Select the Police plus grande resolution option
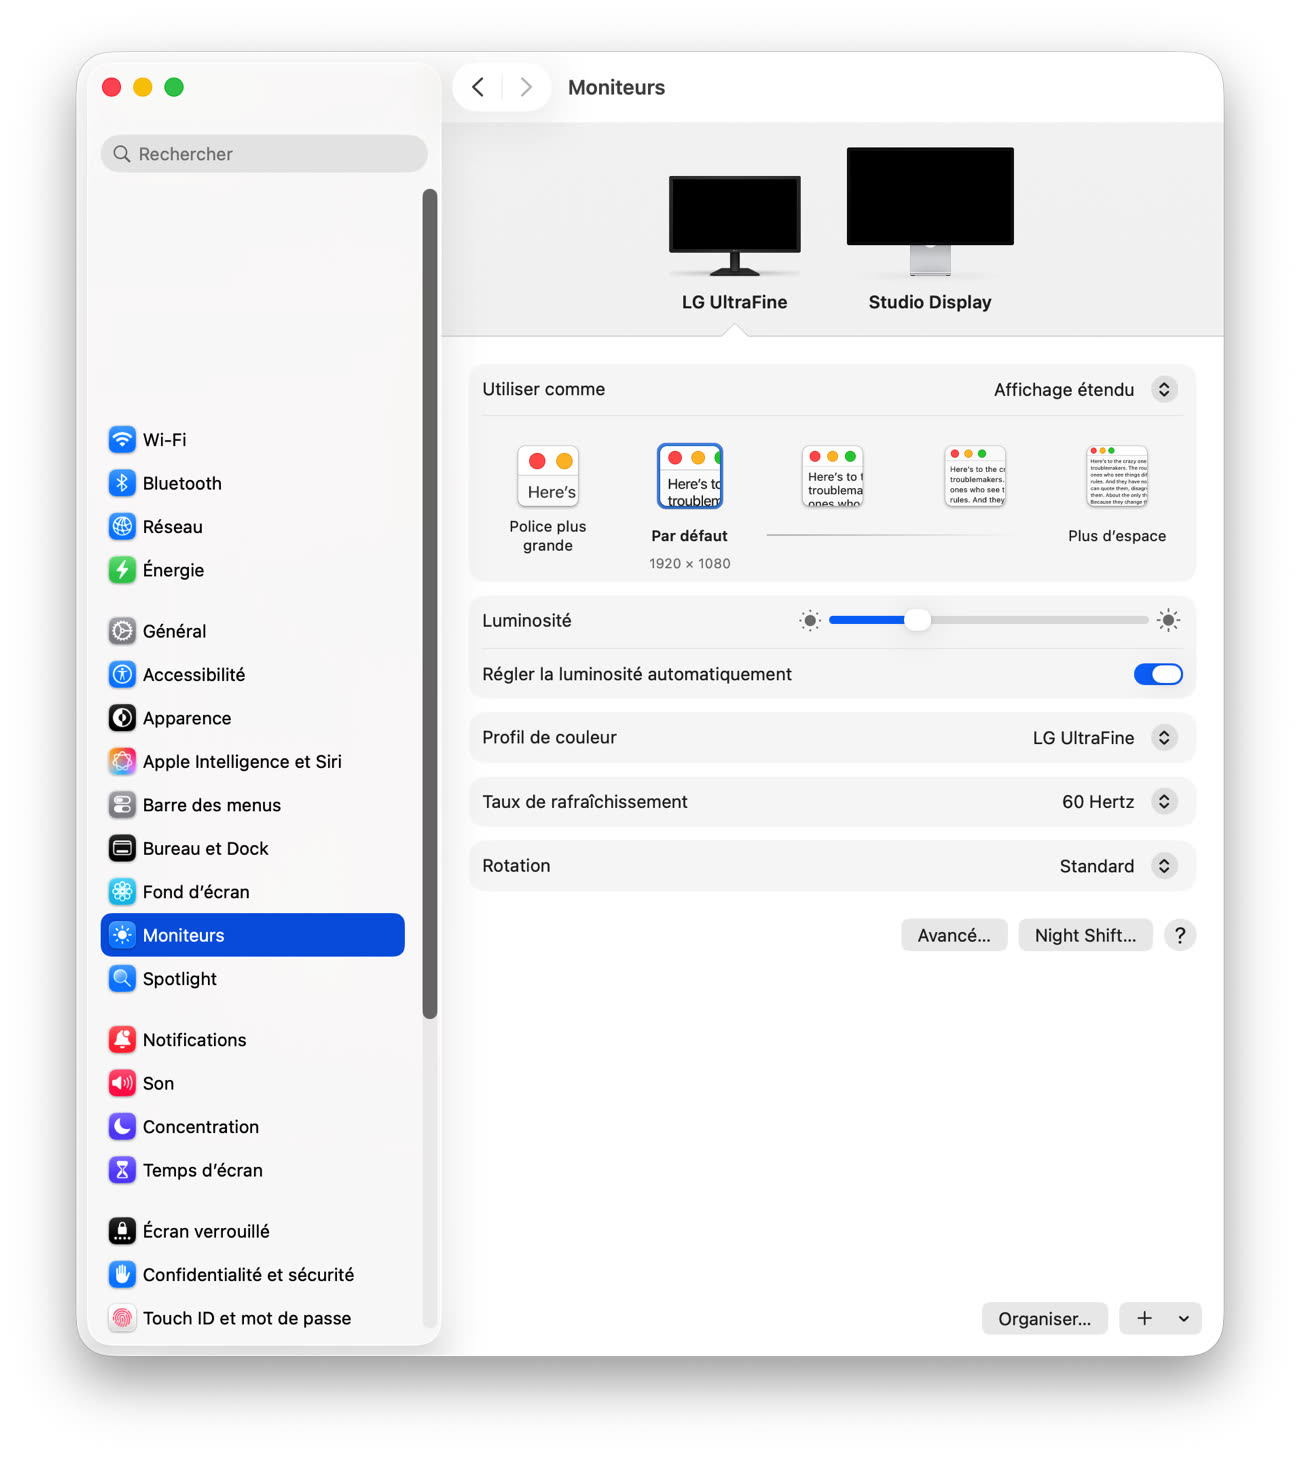This screenshot has height=1457, width=1300. (x=548, y=477)
